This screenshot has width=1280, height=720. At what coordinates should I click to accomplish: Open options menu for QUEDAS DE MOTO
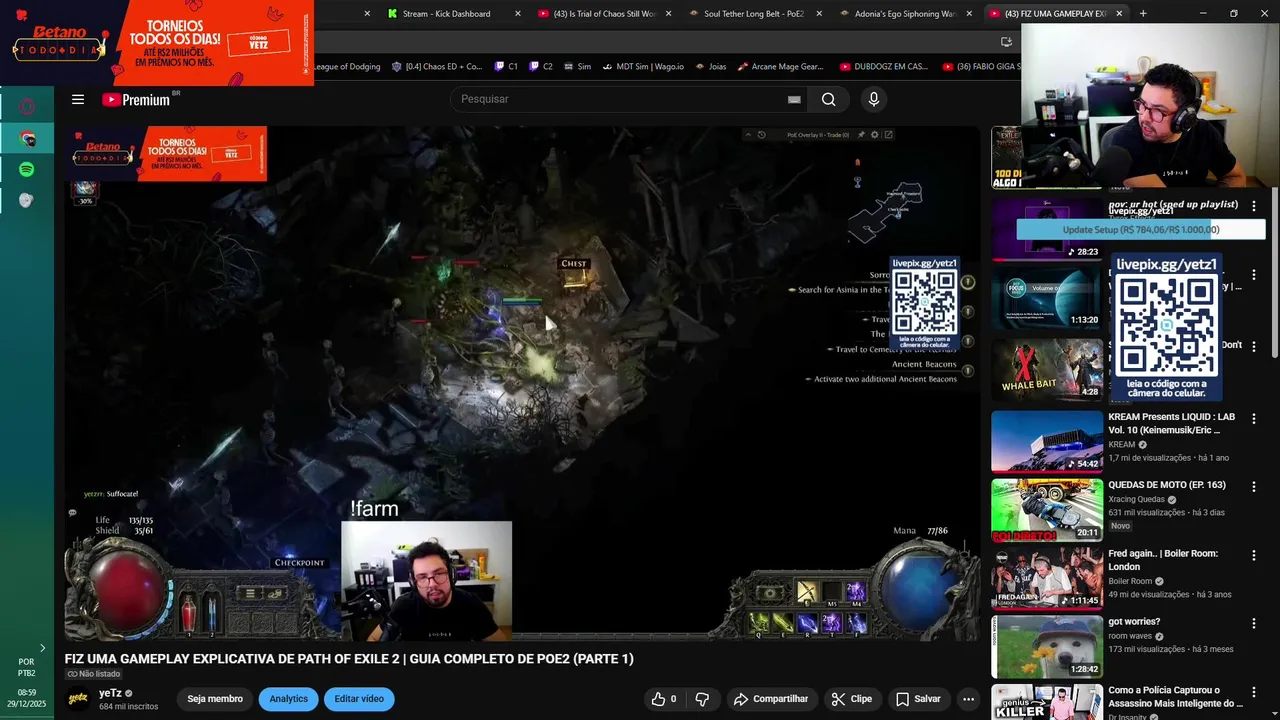(1253, 487)
